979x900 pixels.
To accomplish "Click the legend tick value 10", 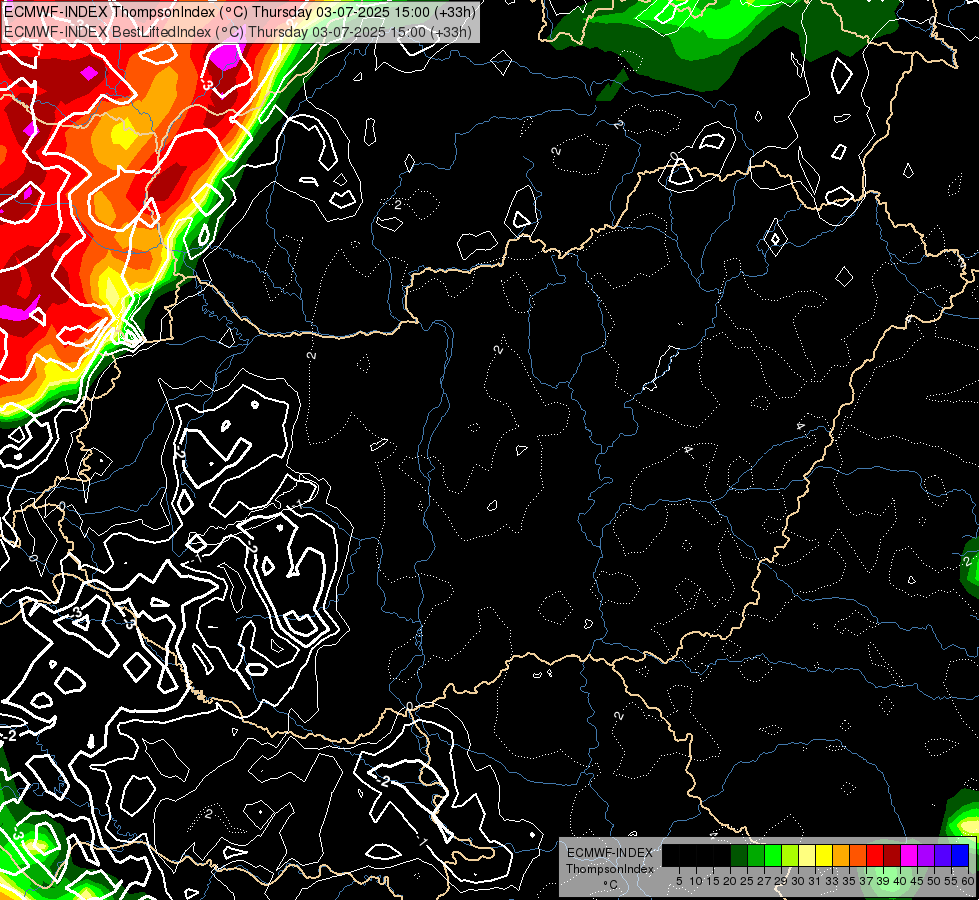I will click(x=696, y=881).
